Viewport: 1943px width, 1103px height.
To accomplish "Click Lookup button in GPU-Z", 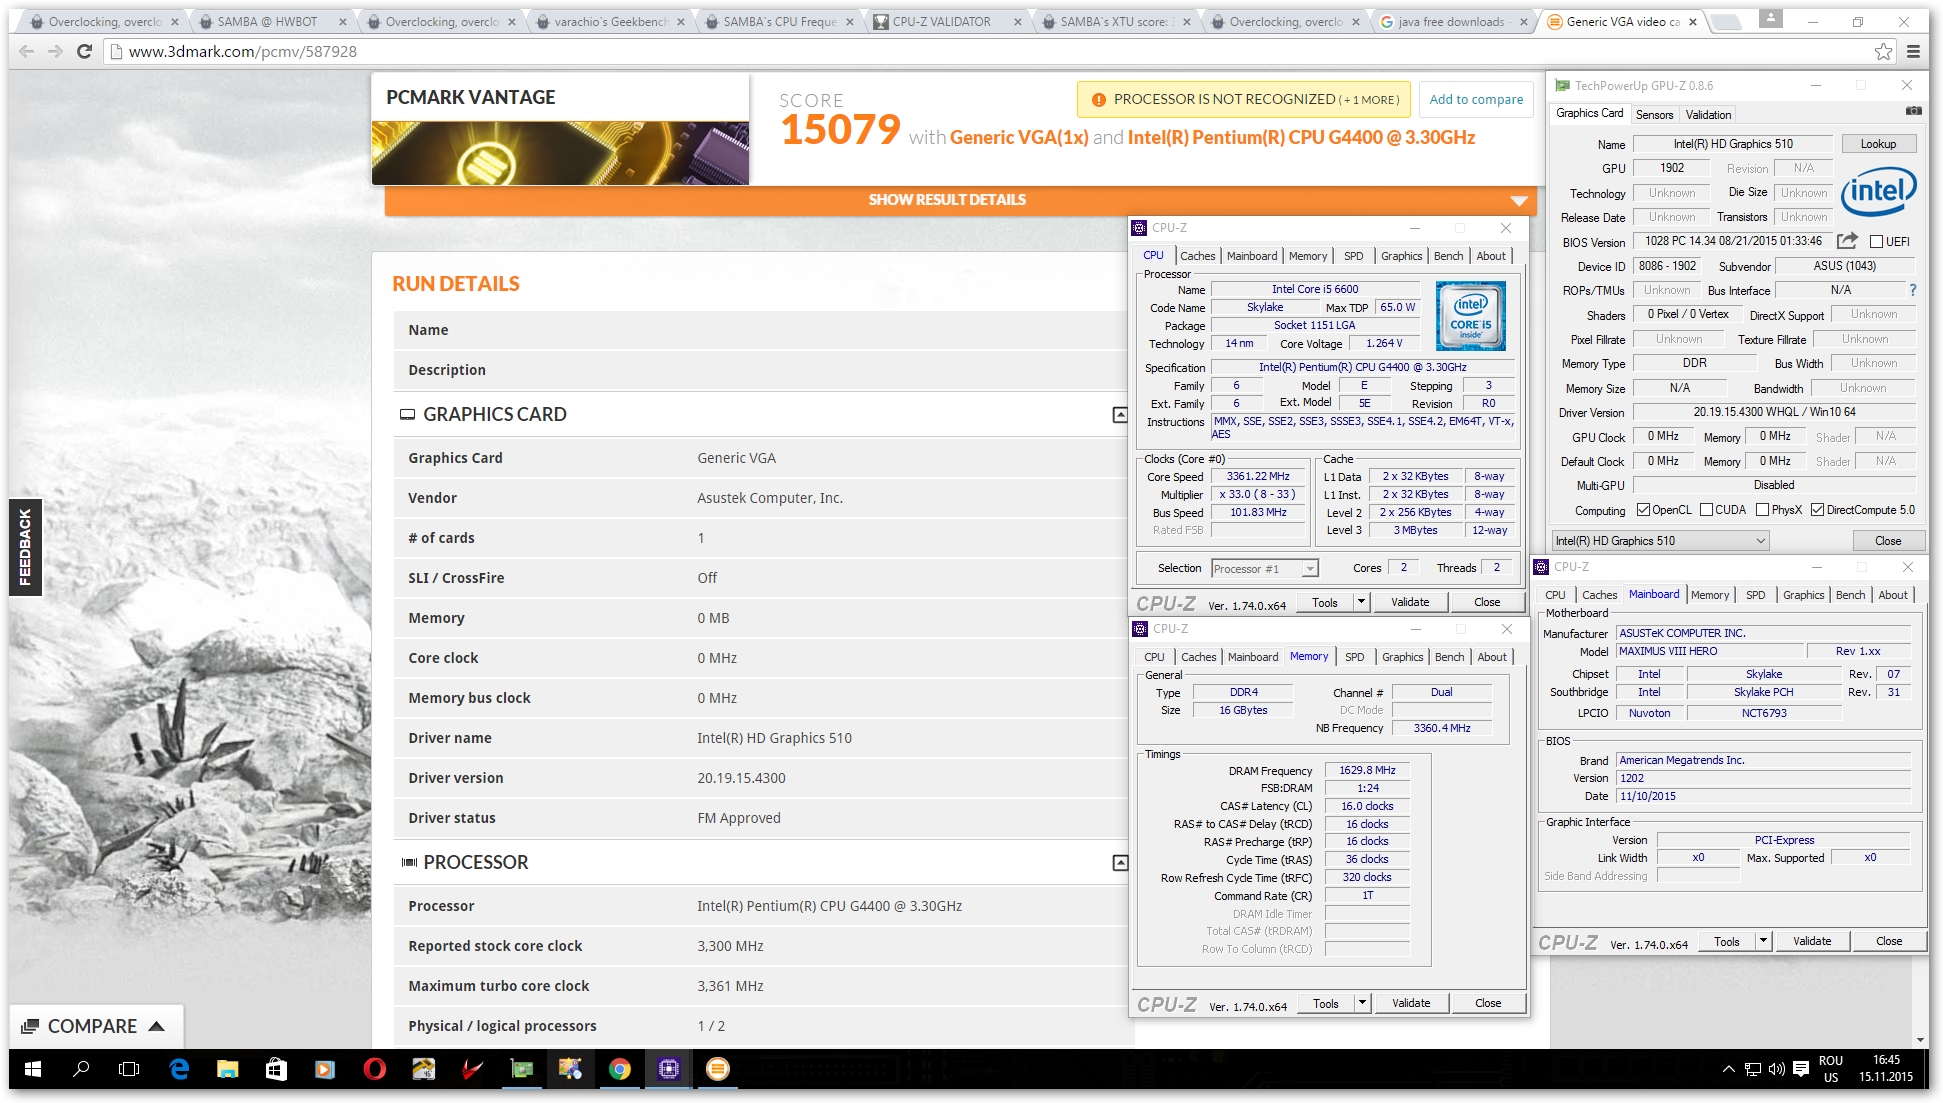I will tap(1878, 144).
